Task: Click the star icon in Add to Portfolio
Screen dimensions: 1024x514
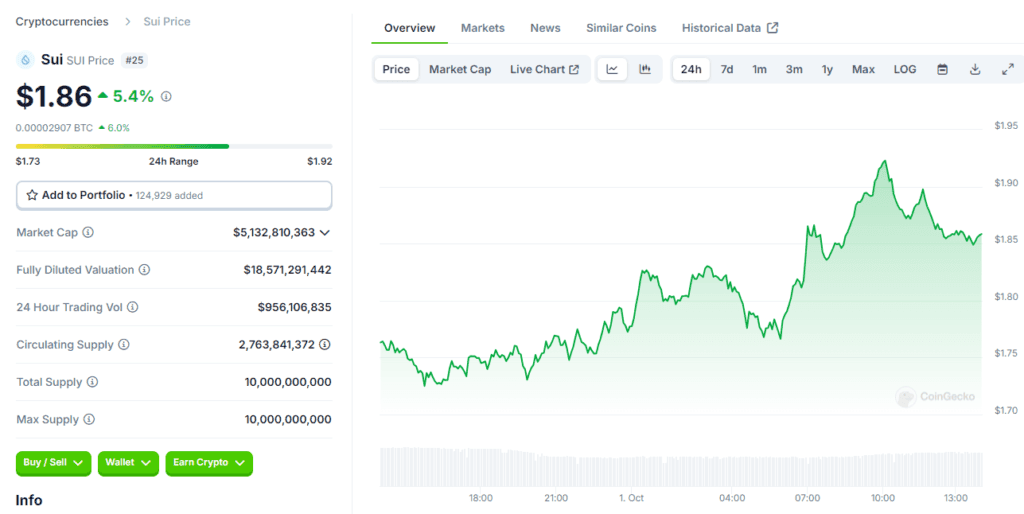Action: click(x=32, y=195)
